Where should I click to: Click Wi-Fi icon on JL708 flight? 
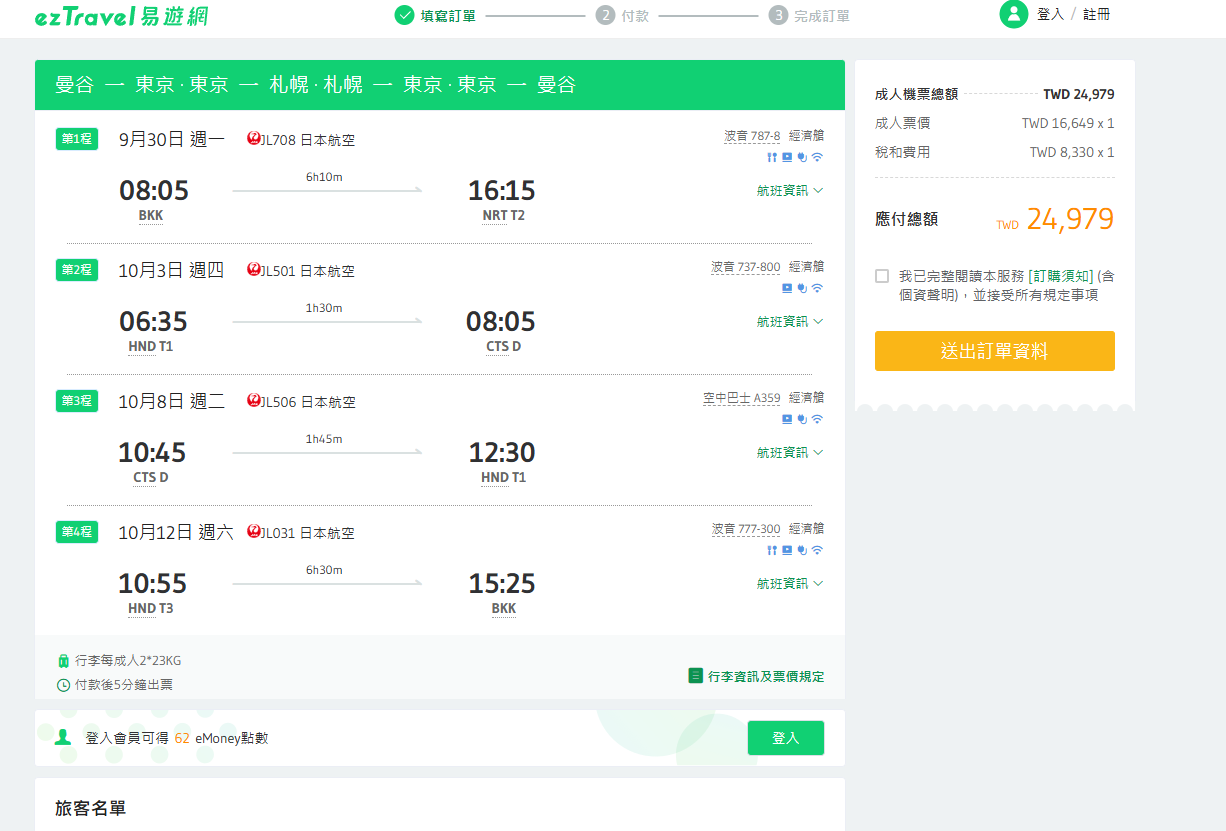817,157
